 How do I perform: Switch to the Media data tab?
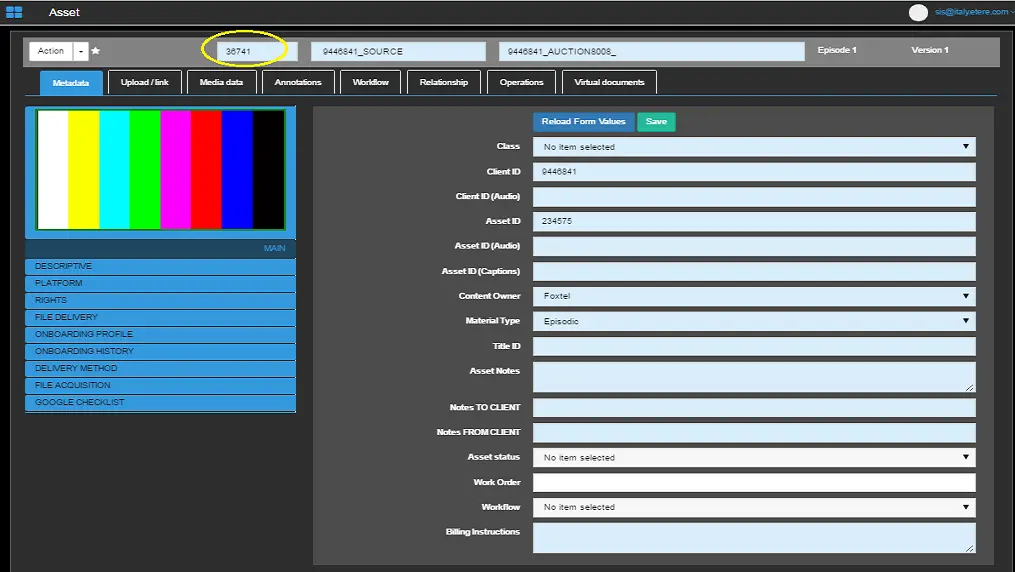pos(221,82)
